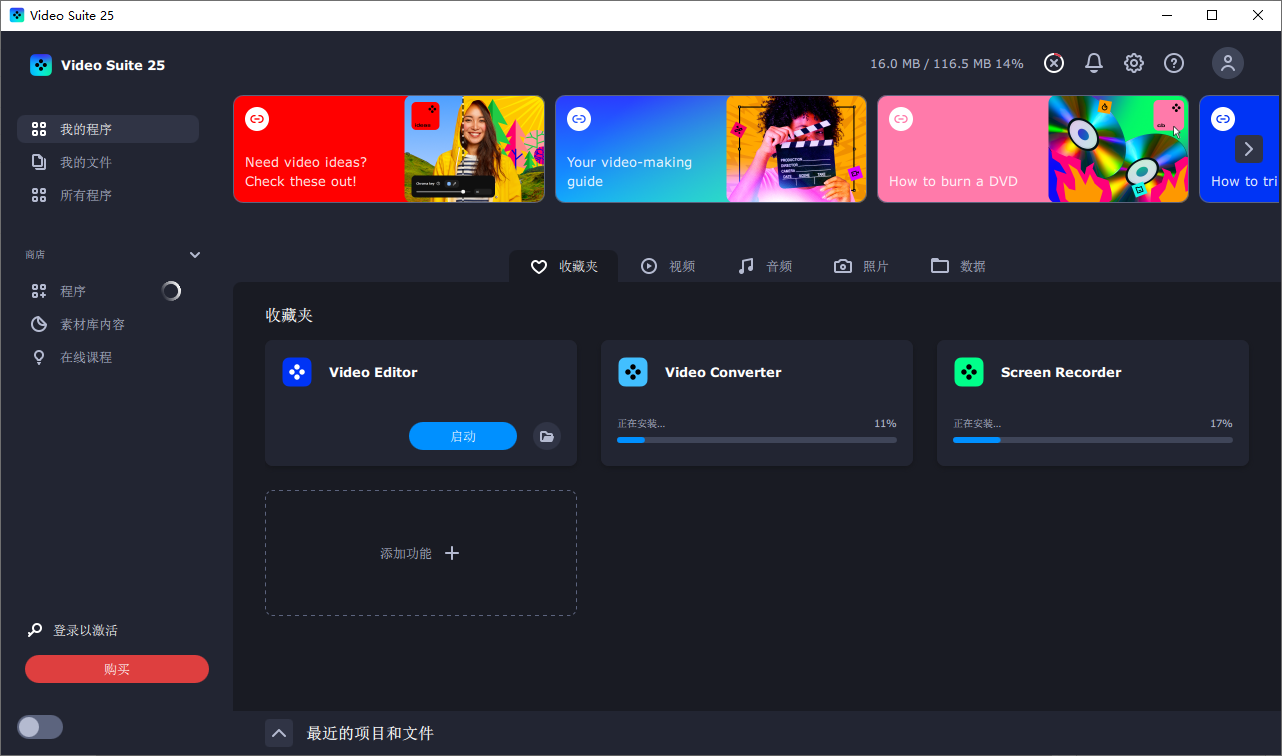
Task: Click the loading spinner beside 程序
Action: [171, 291]
